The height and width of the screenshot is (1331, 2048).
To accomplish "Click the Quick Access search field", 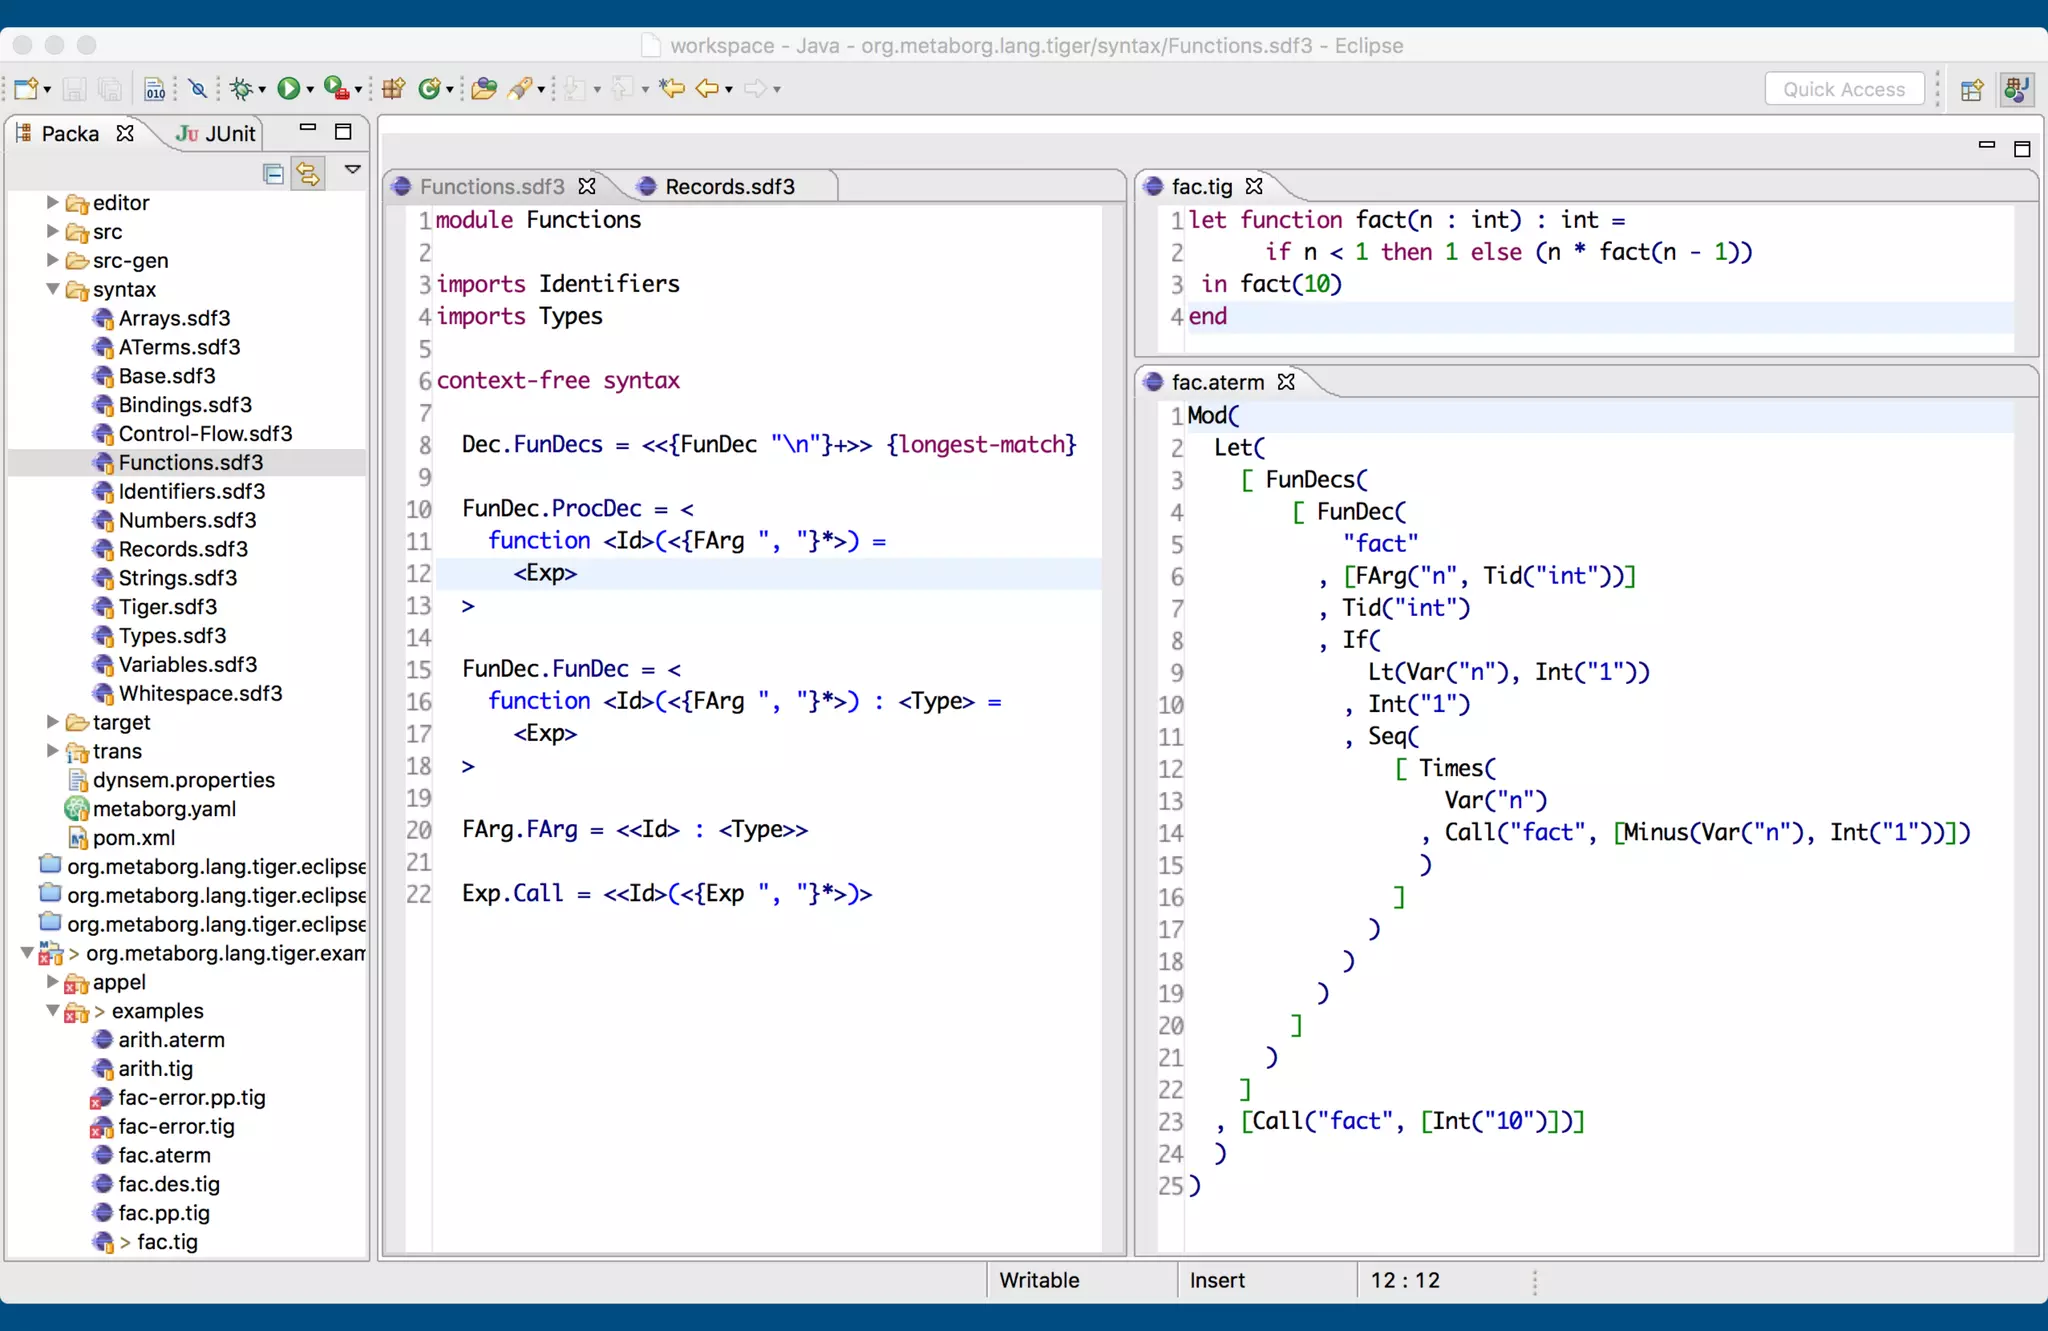I will pyautogui.click(x=1843, y=89).
